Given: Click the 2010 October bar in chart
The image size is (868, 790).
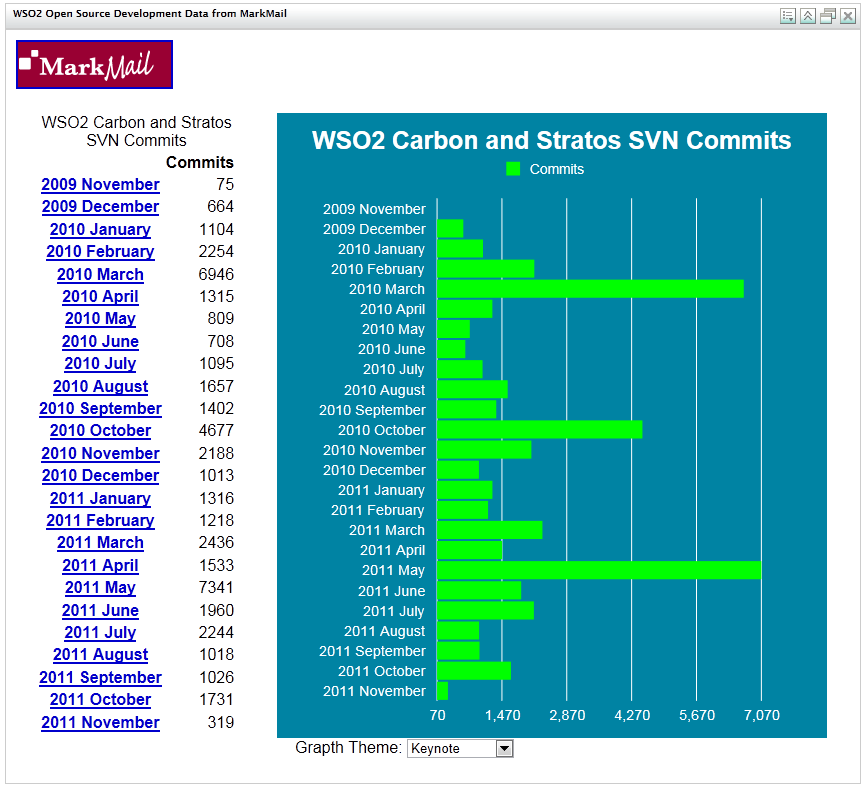Looking at the screenshot, I should point(540,430).
